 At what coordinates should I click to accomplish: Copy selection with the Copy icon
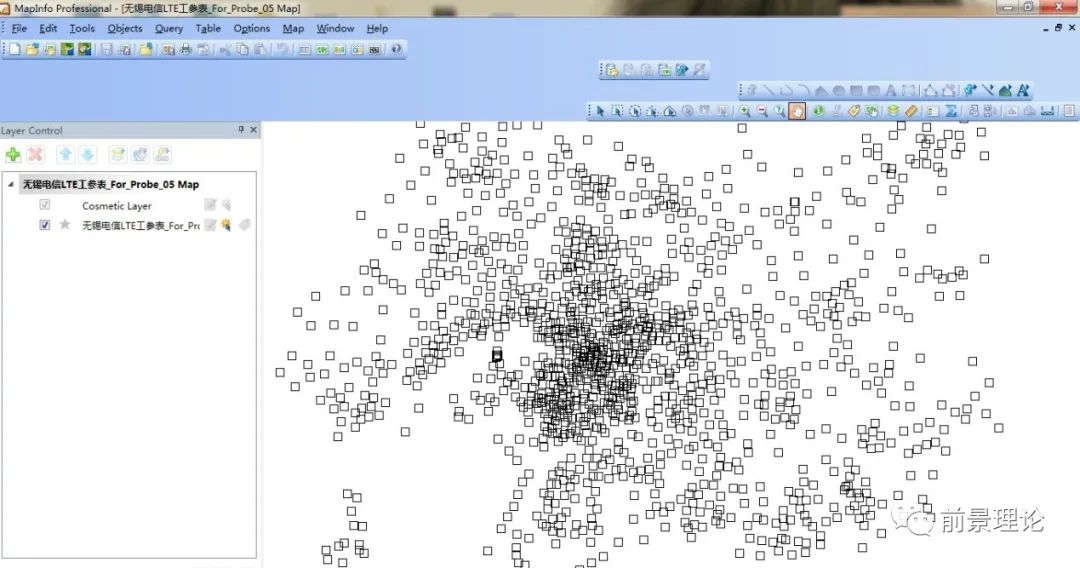tap(242, 50)
